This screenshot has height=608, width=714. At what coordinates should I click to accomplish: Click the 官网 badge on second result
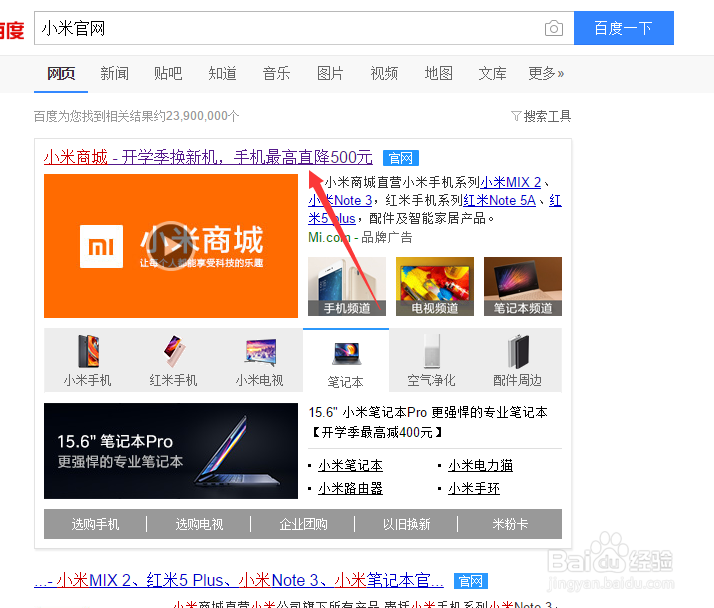[x=471, y=581]
